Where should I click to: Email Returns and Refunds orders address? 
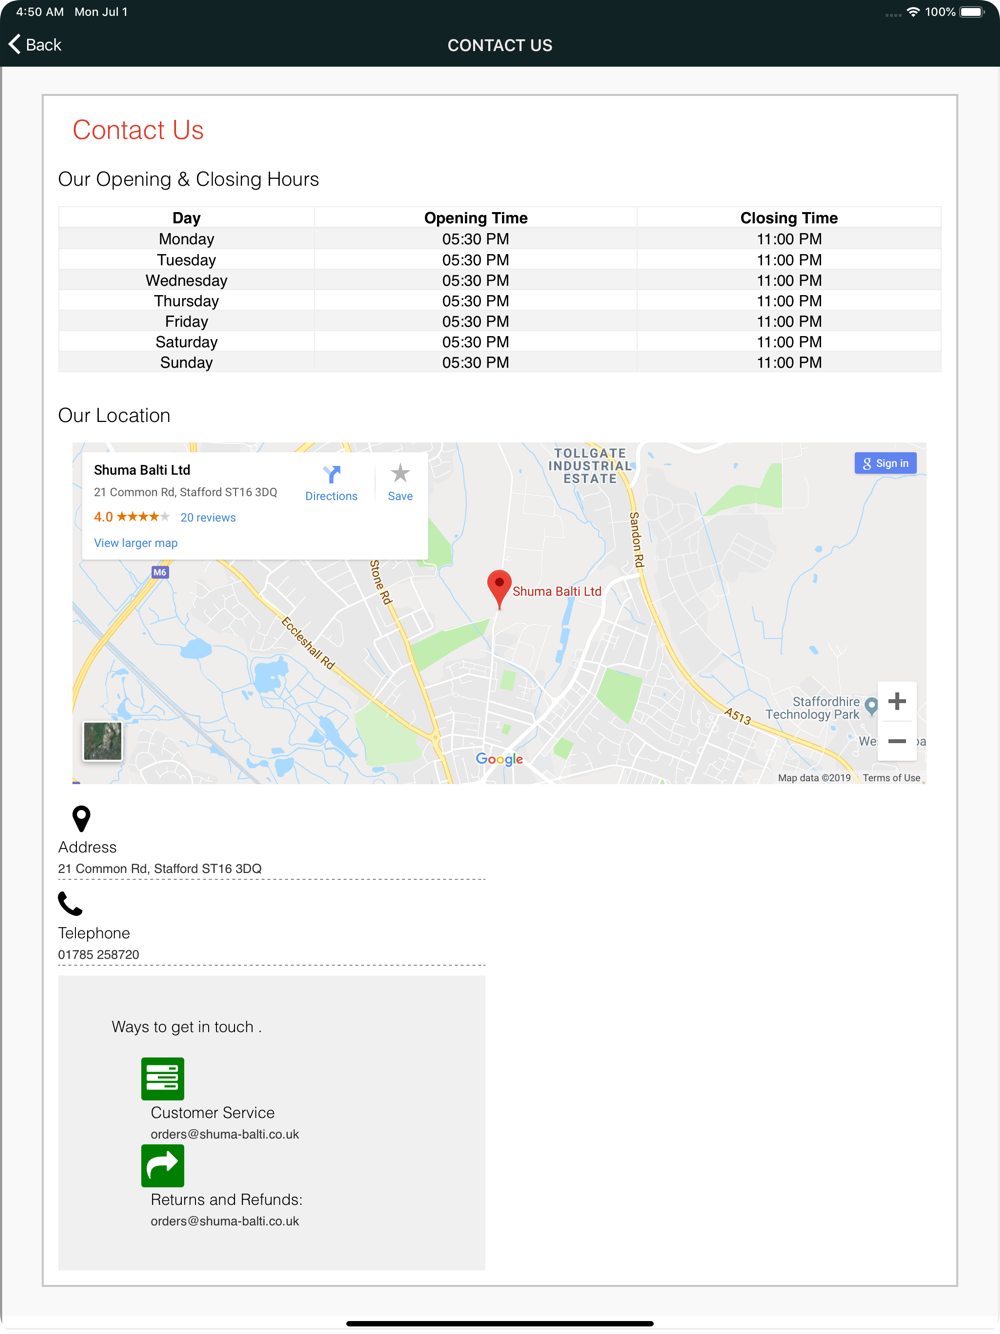[x=225, y=1221]
